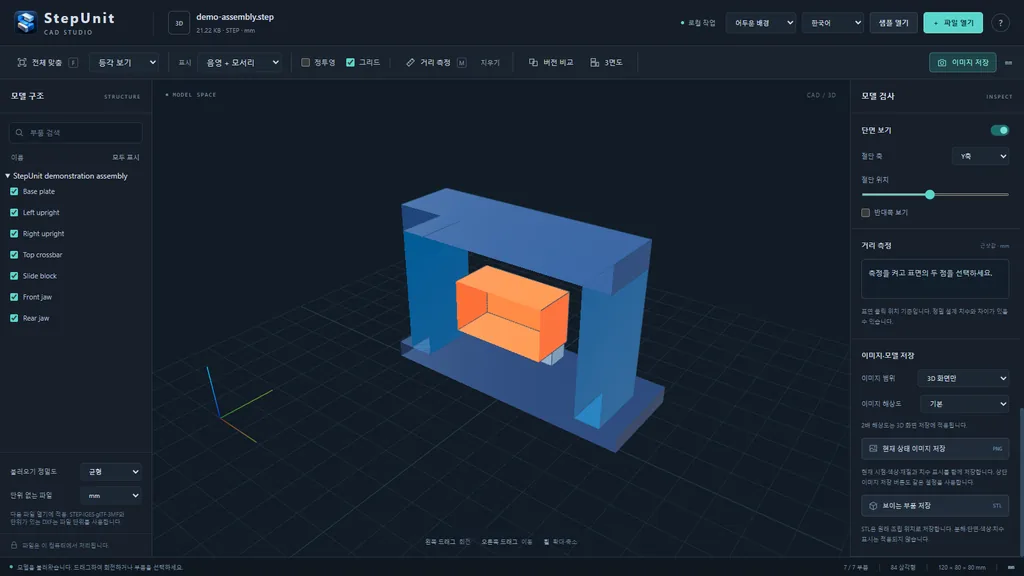1024x576 pixels.
Task: Open the 불러오기 정밀도 dropdown
Action: point(111,472)
